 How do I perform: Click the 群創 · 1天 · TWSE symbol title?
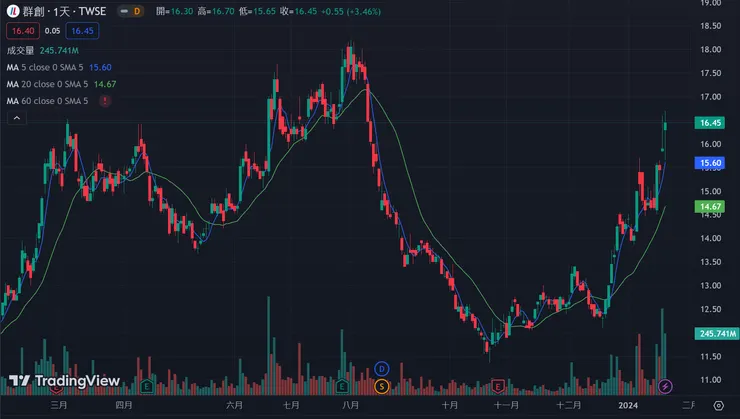[64, 11]
